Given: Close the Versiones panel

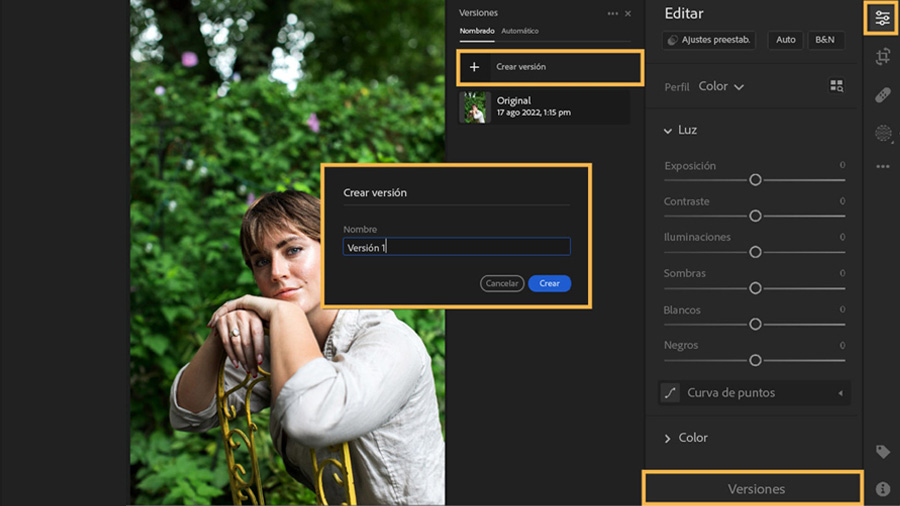Looking at the screenshot, I should 628,13.
